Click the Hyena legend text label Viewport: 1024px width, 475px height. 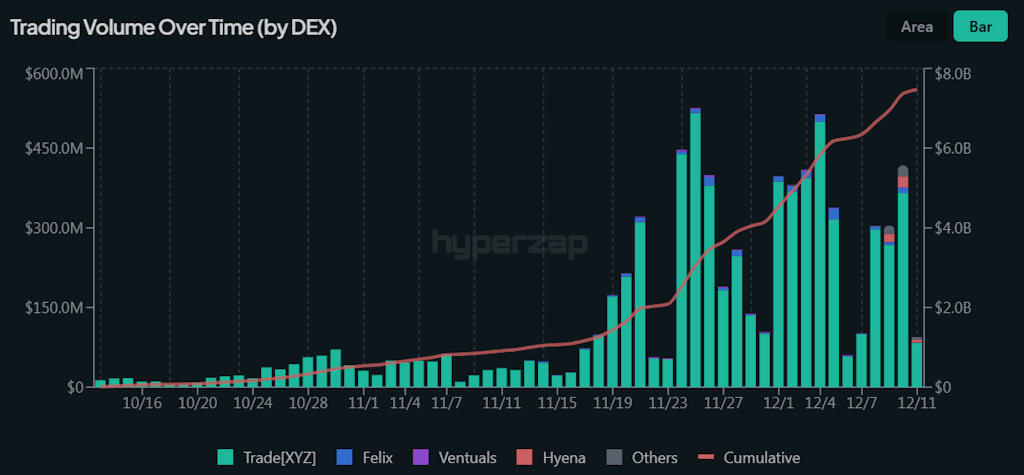564,457
